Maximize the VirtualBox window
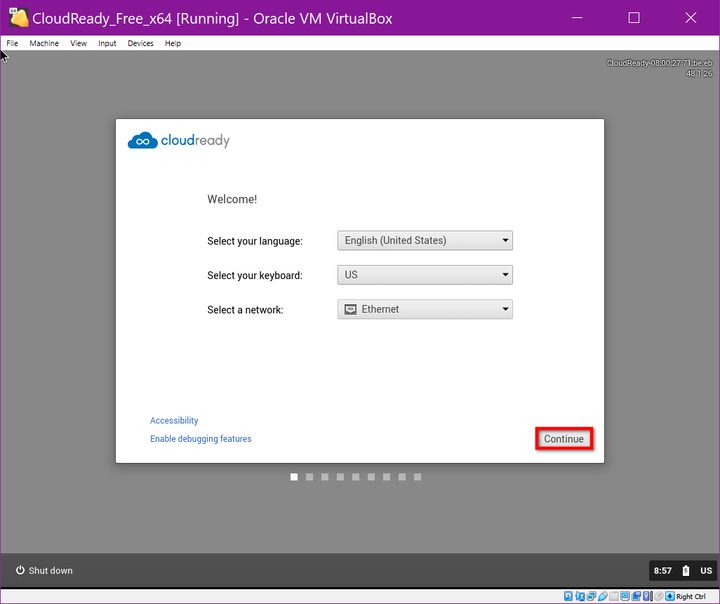720x604 pixels. (634, 18)
